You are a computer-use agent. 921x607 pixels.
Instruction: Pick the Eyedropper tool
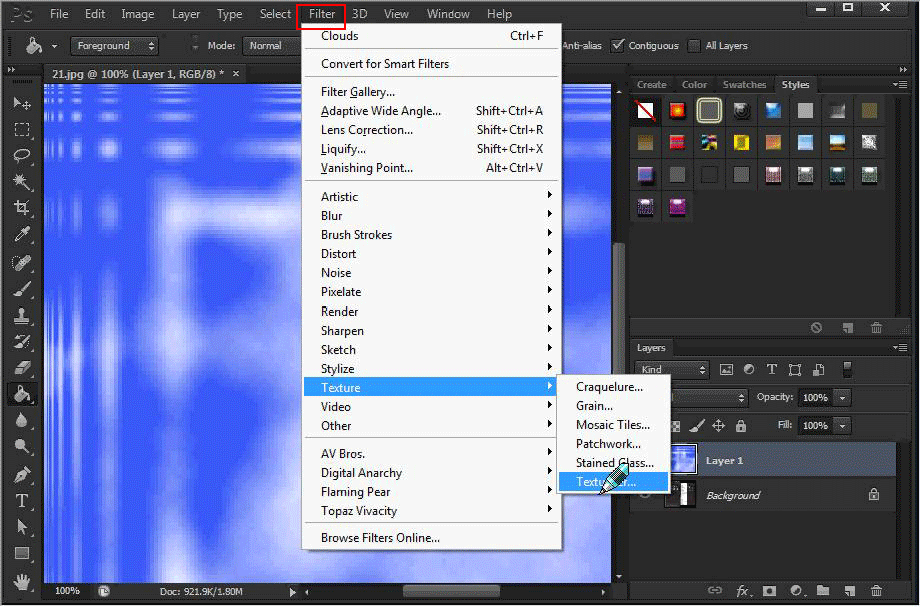click(x=21, y=235)
